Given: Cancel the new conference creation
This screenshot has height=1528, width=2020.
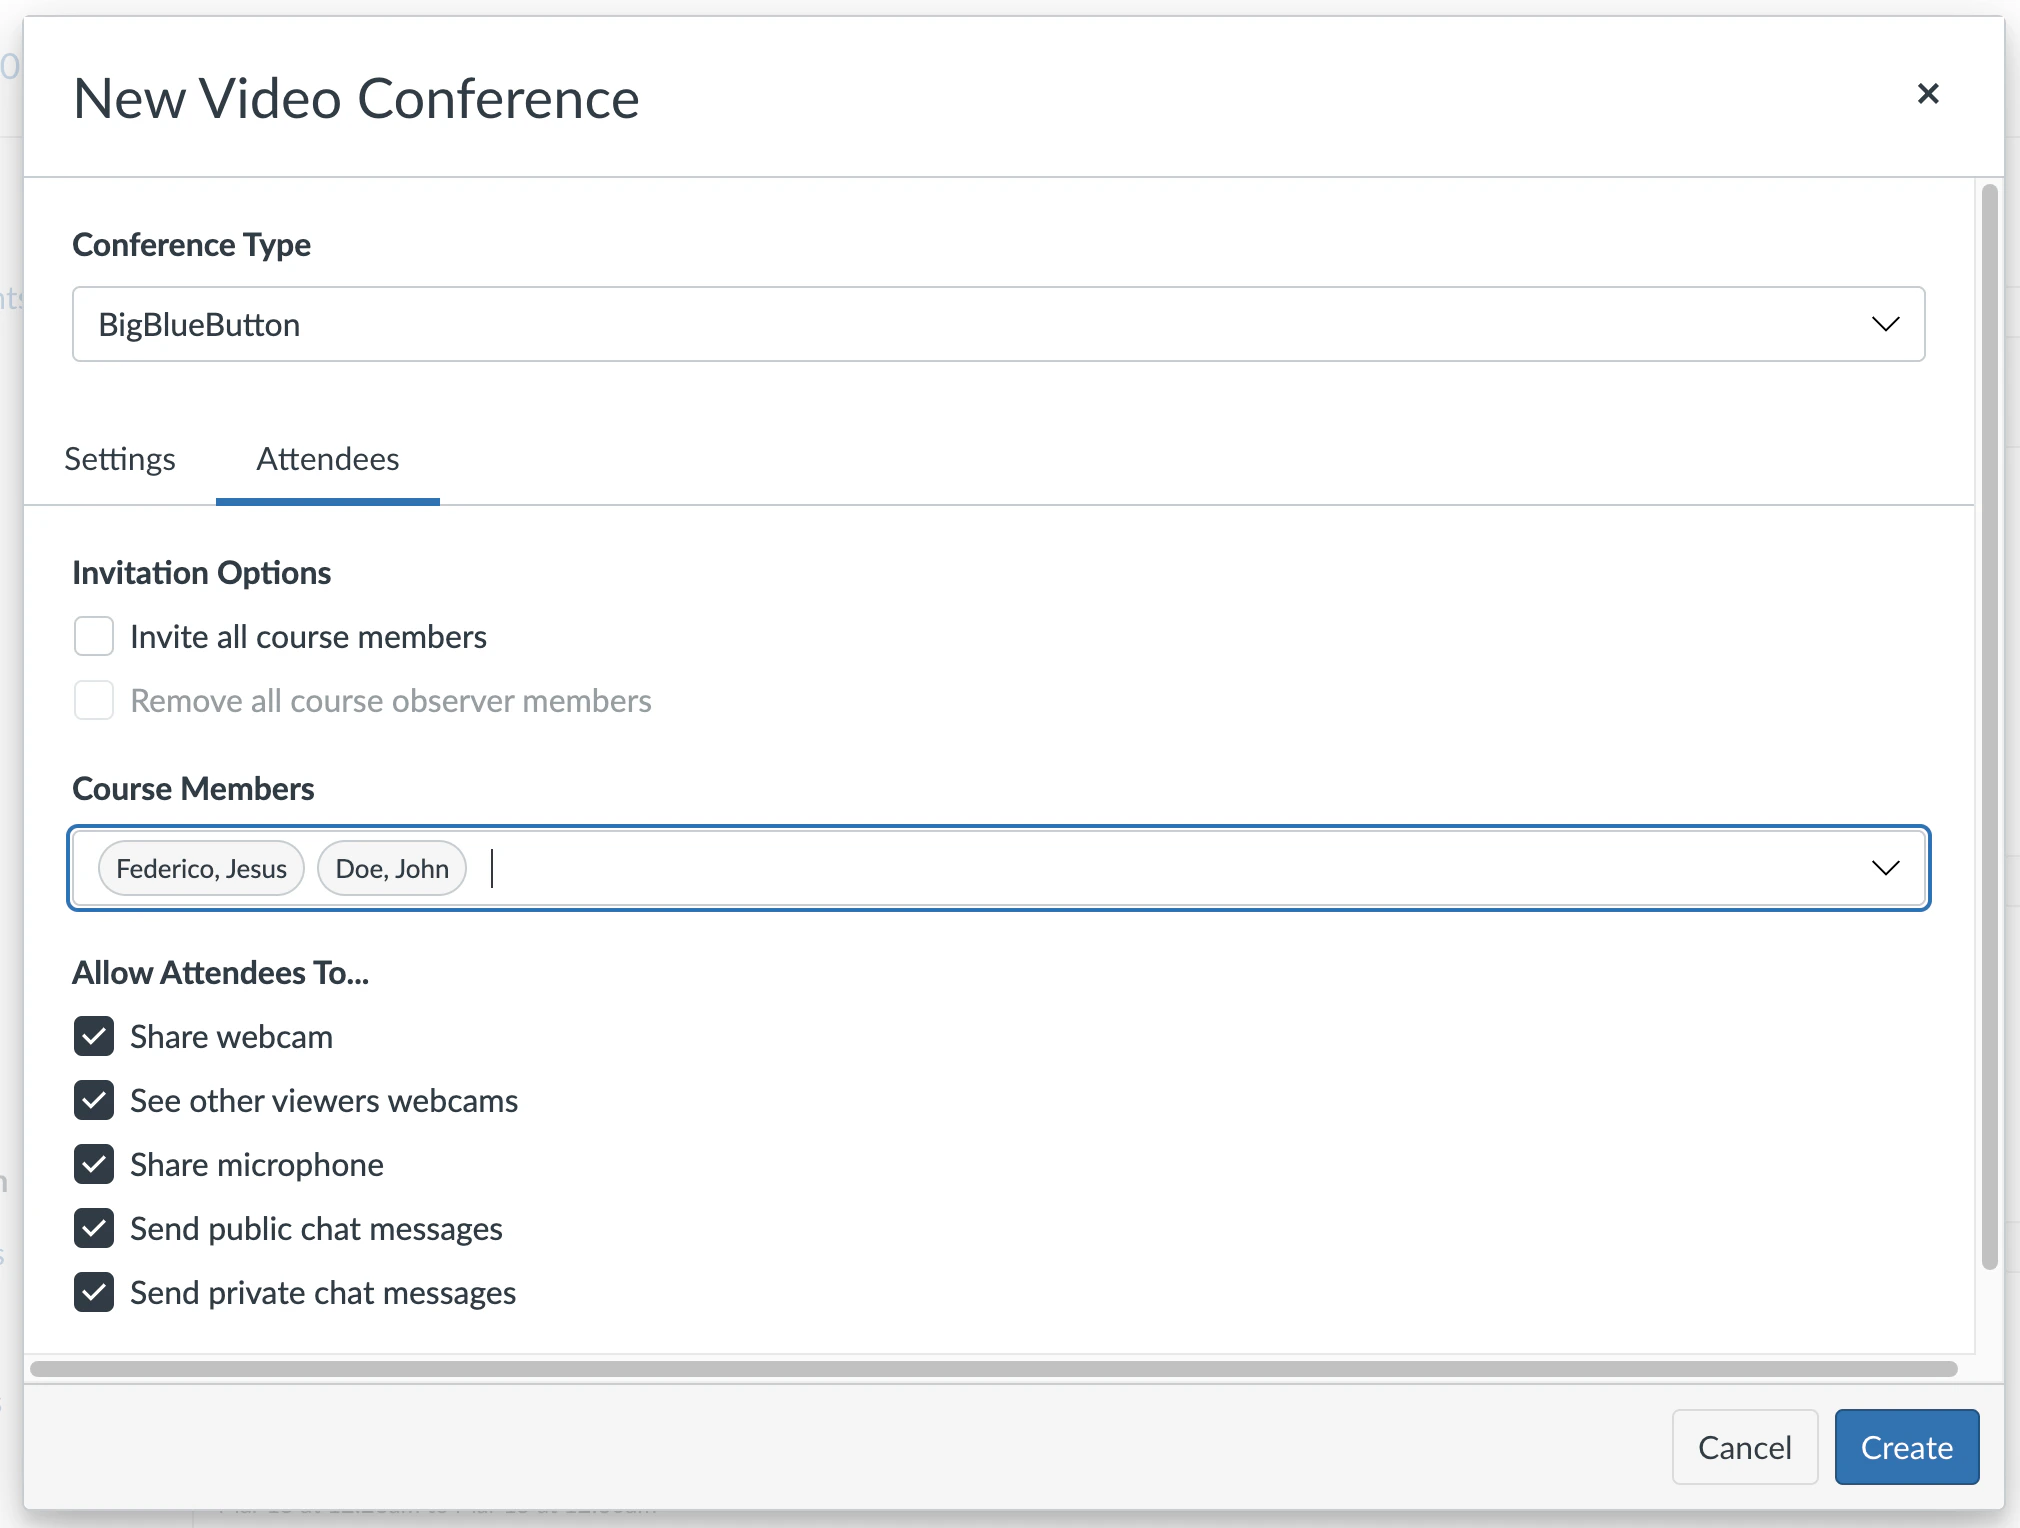Looking at the screenshot, I should click(1744, 1447).
